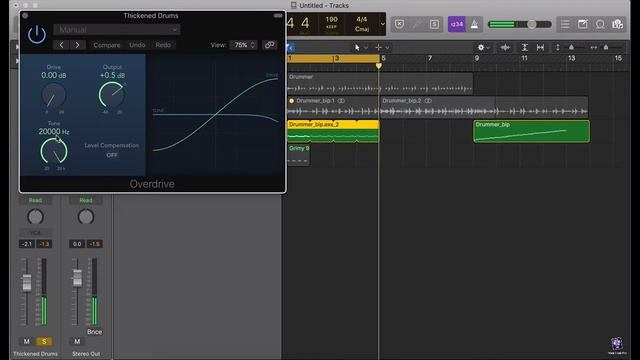
Task: Mute the Thickened Drums channel strip
Action: [27, 341]
